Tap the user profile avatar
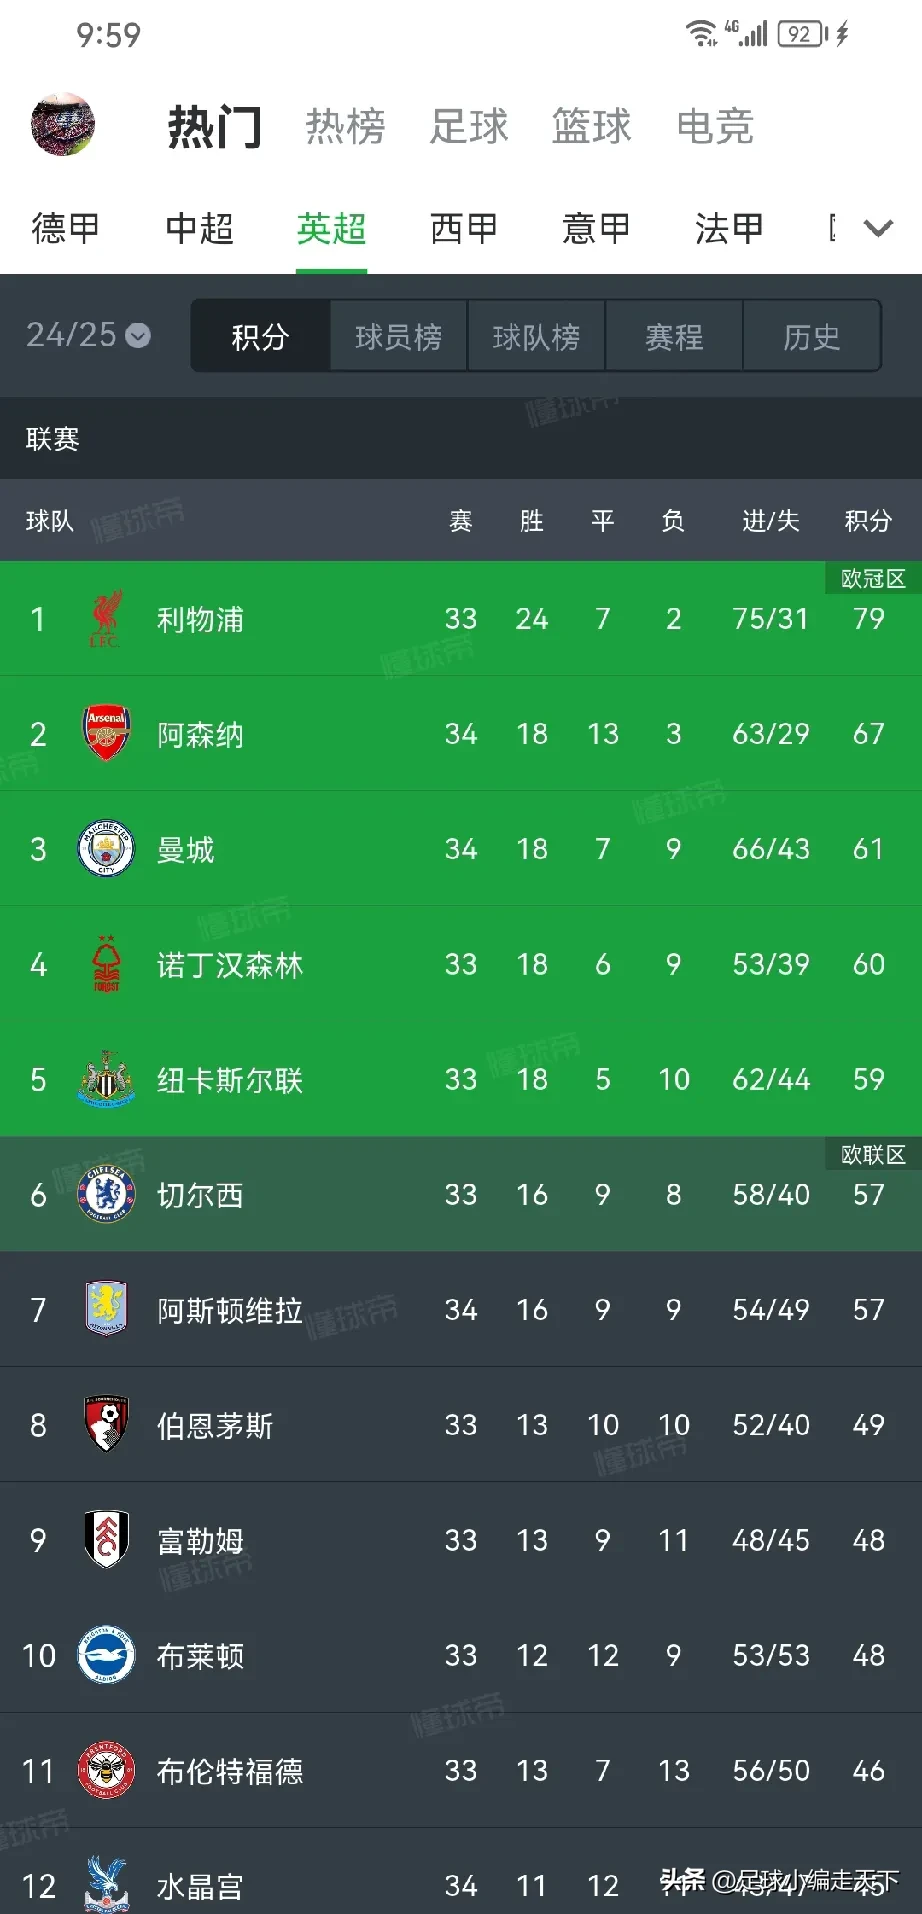Image resolution: width=922 pixels, height=1914 pixels. (x=63, y=125)
